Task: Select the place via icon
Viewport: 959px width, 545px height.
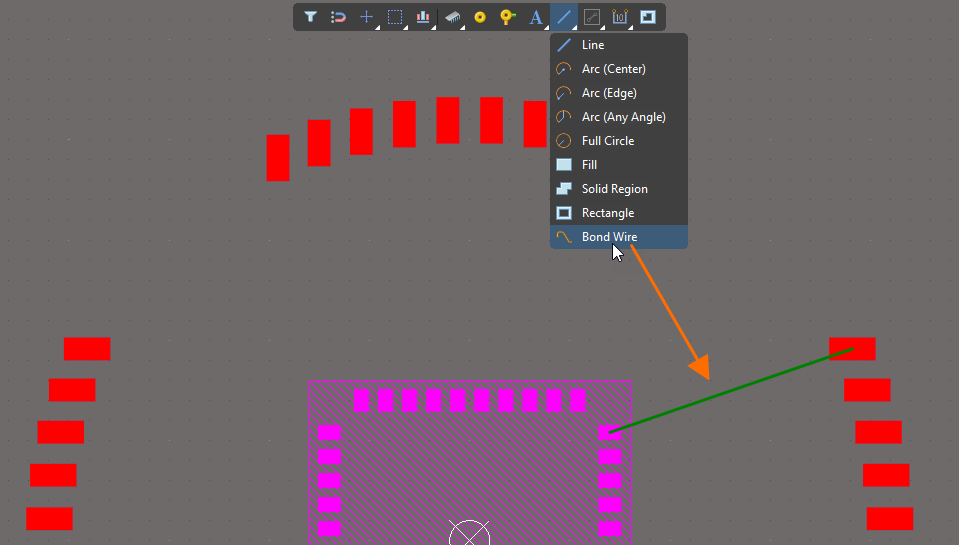Action: pyautogui.click(x=508, y=17)
